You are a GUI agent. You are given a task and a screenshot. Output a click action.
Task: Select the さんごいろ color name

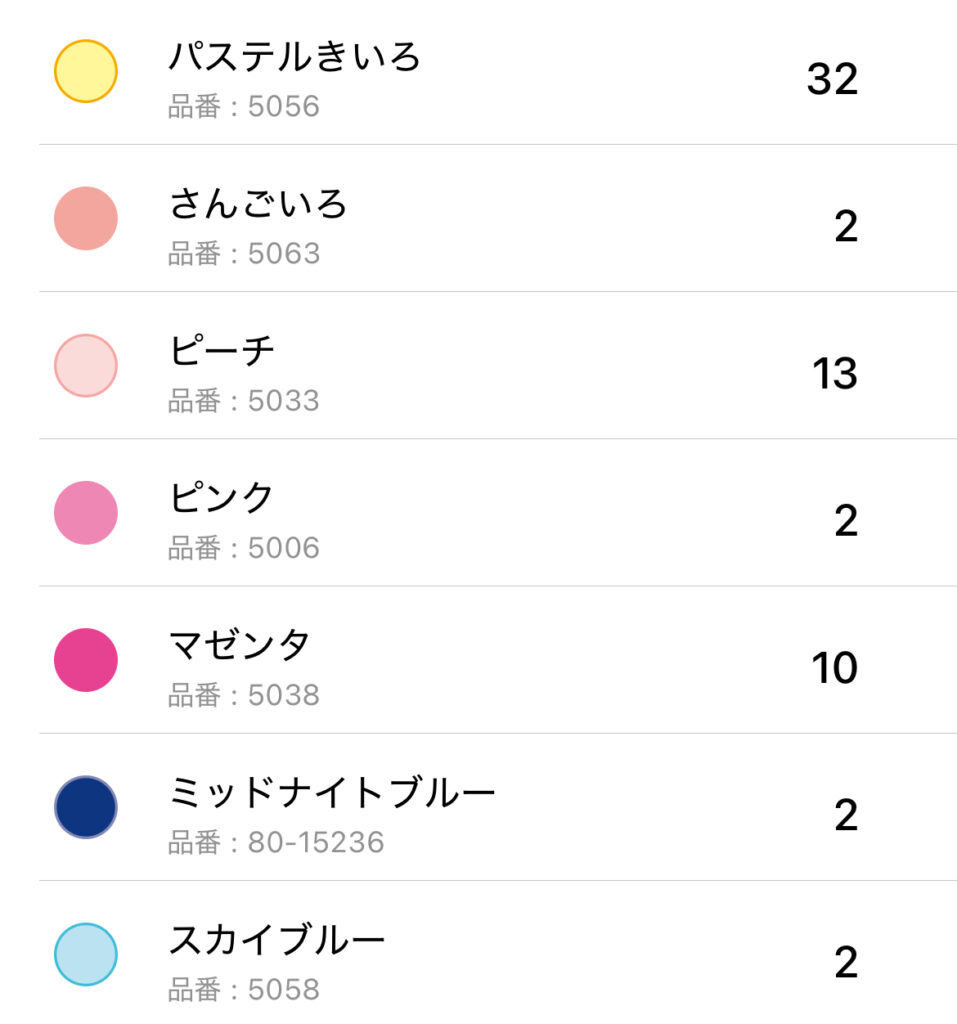pos(257,204)
